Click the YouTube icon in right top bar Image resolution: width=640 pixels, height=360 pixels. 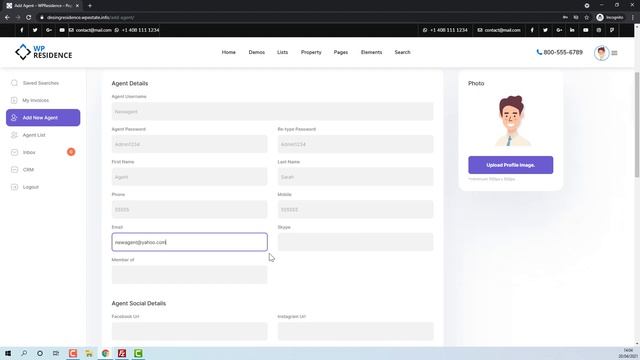click(585, 30)
